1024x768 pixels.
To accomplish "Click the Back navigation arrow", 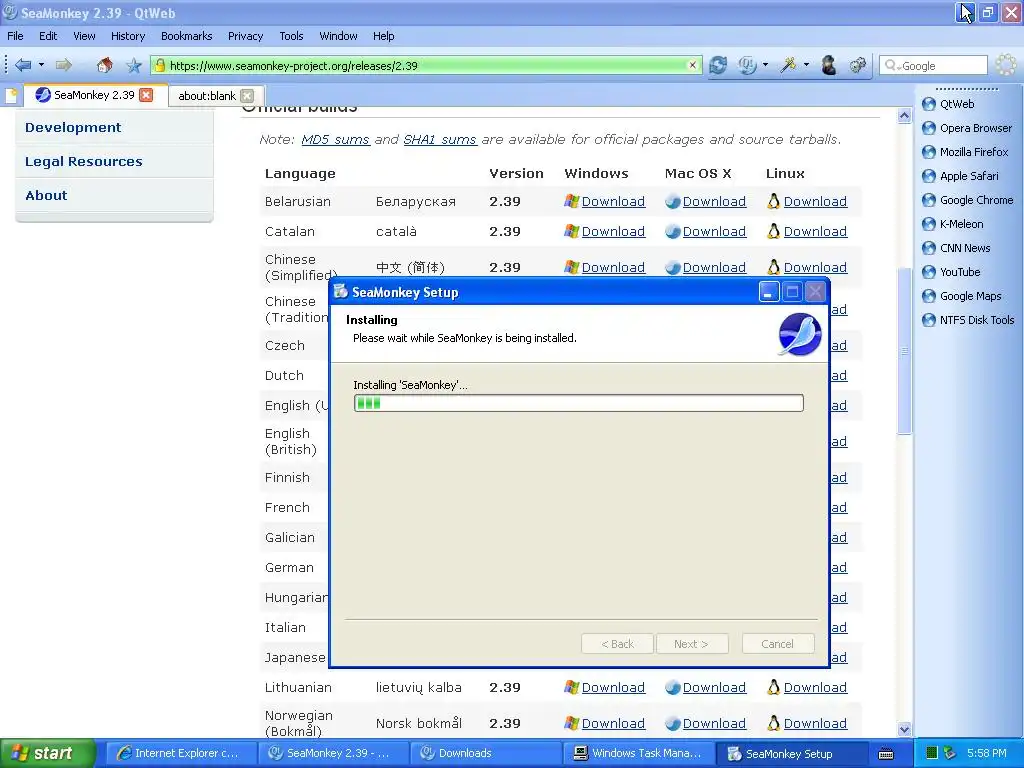I will click(23, 65).
